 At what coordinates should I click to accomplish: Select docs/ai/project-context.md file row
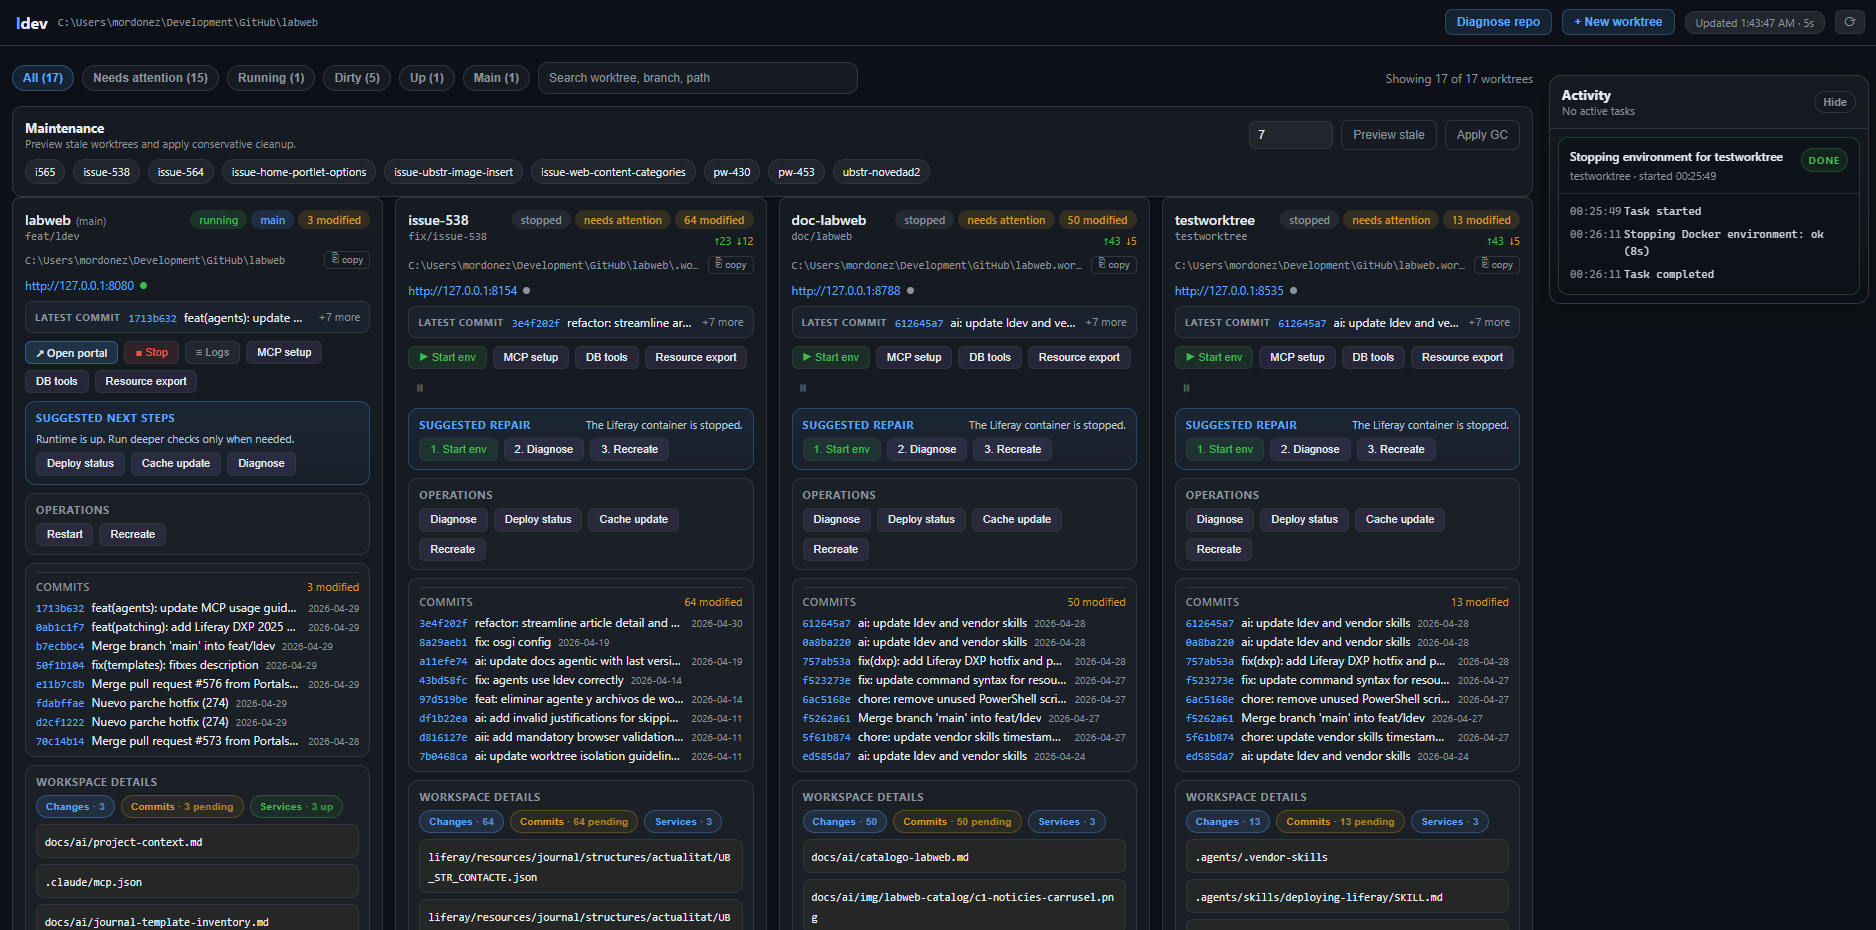(197, 842)
